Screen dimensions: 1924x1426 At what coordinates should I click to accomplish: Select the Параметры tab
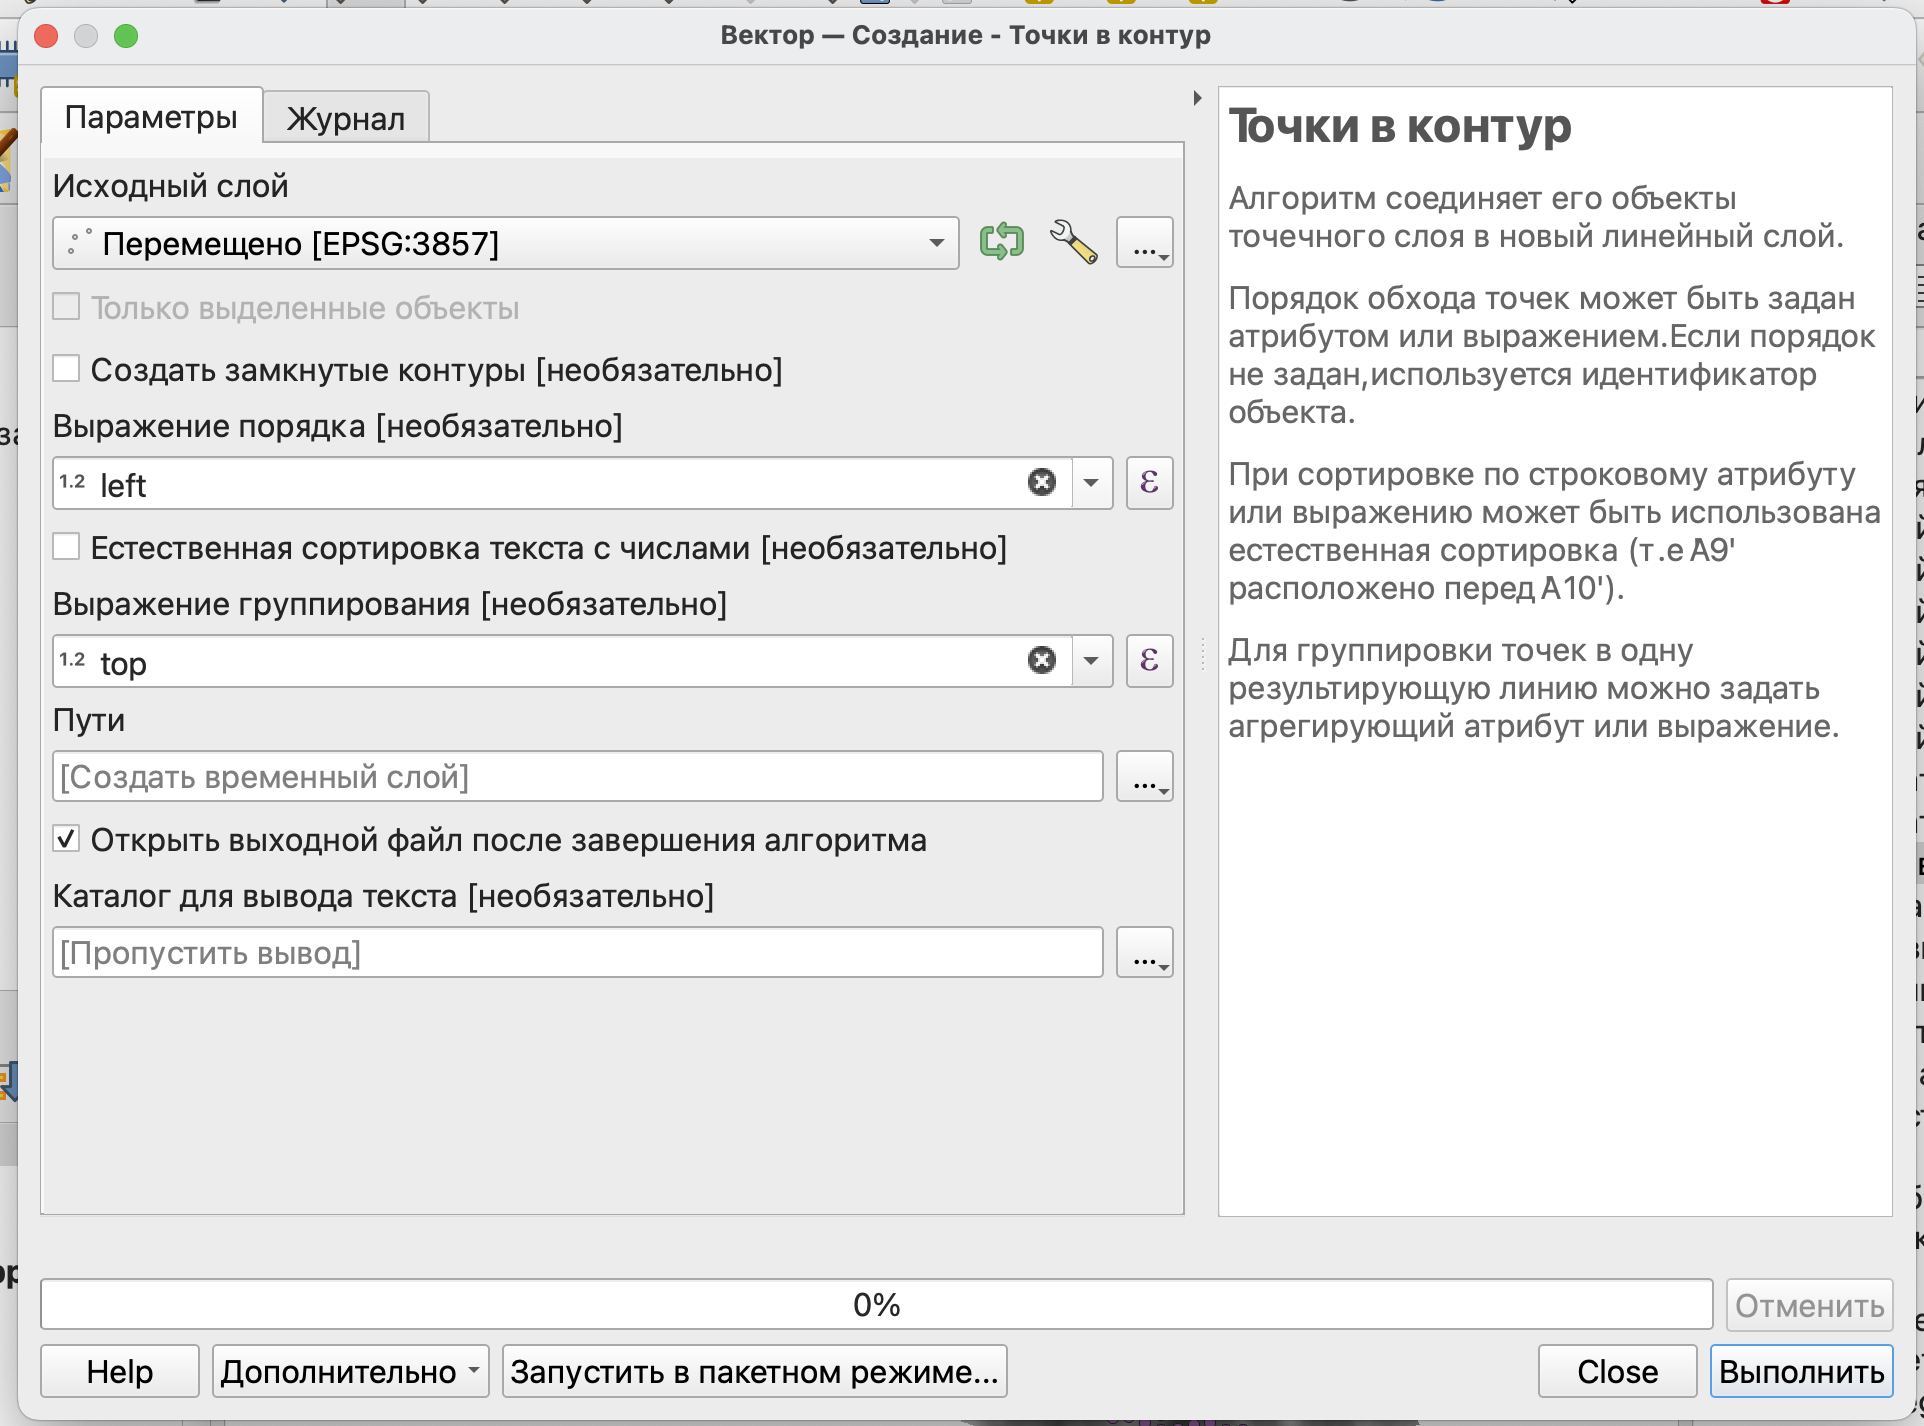coord(151,117)
